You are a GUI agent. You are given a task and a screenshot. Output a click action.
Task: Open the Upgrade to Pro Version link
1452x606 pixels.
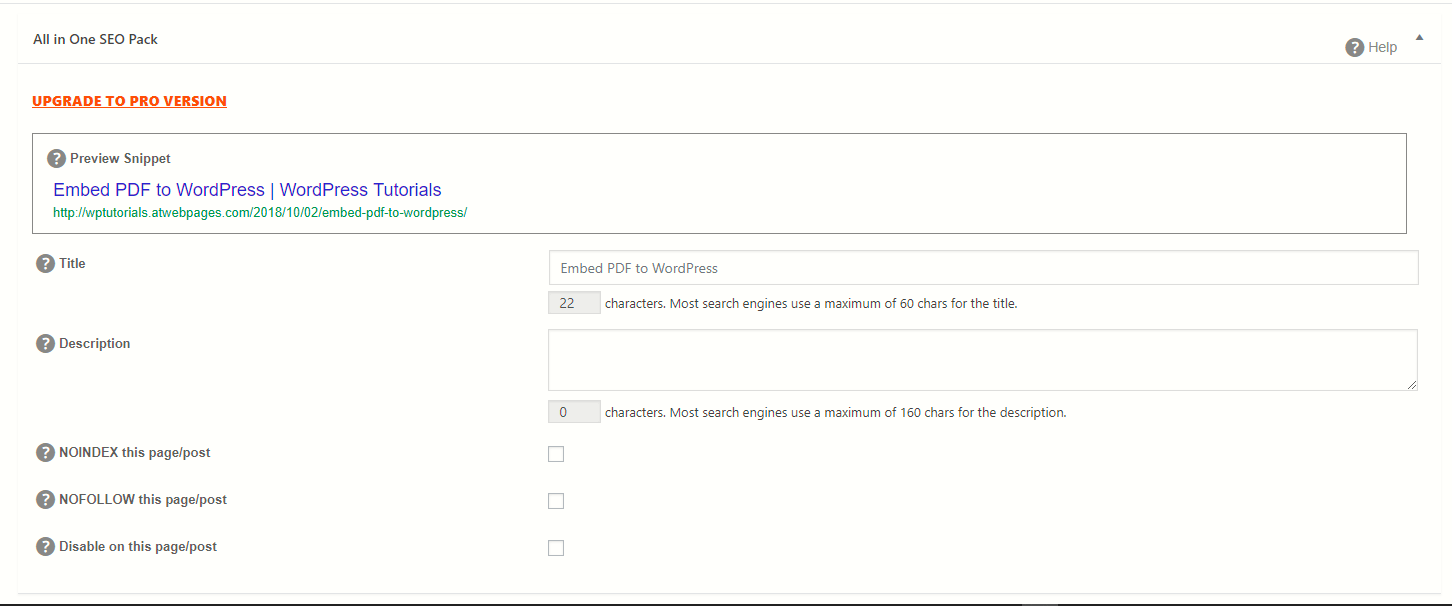click(x=129, y=101)
